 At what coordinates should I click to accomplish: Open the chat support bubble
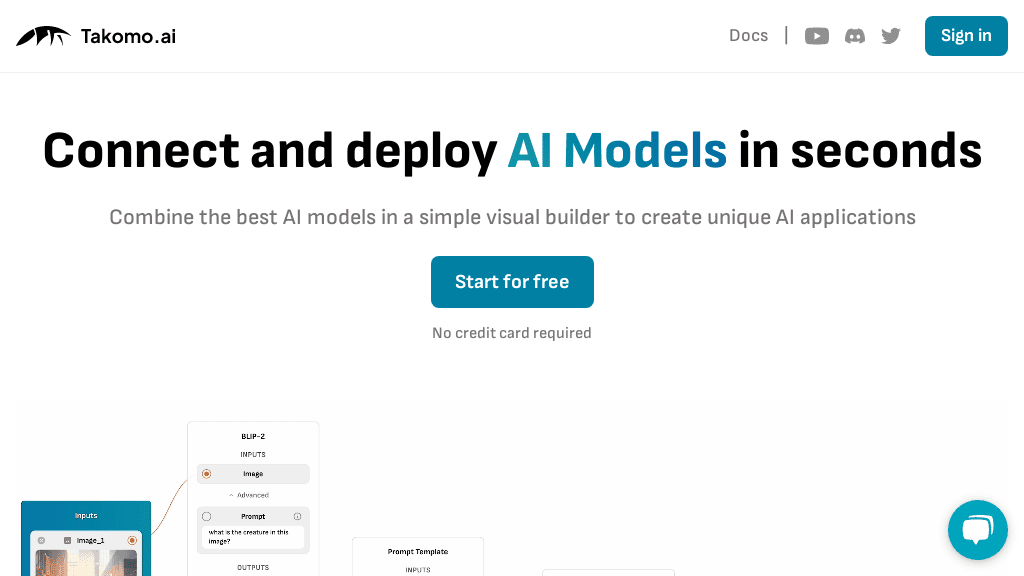(x=977, y=529)
